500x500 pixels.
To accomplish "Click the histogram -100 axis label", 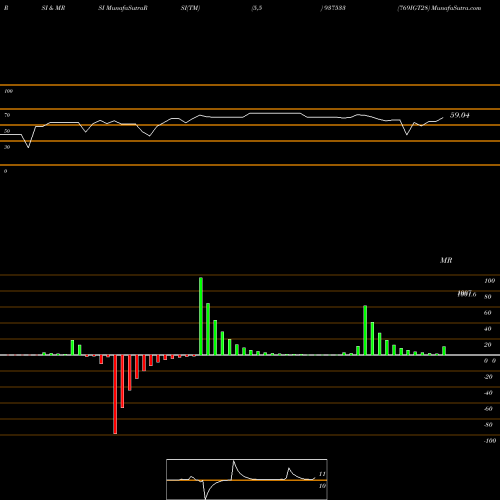I will tap(490, 441).
